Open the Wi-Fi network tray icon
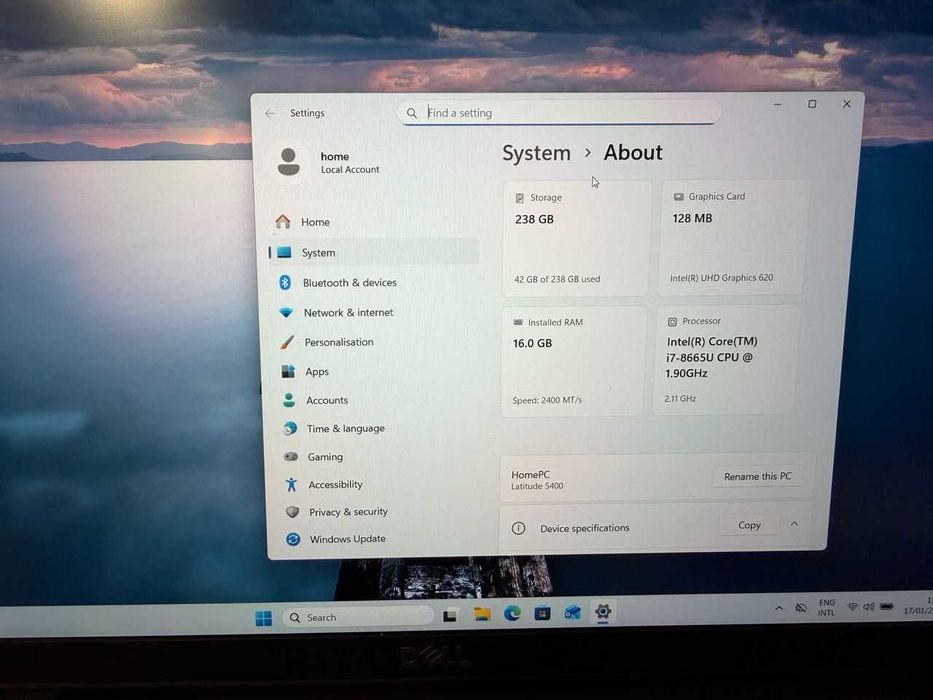This screenshot has height=700, width=933. click(853, 607)
